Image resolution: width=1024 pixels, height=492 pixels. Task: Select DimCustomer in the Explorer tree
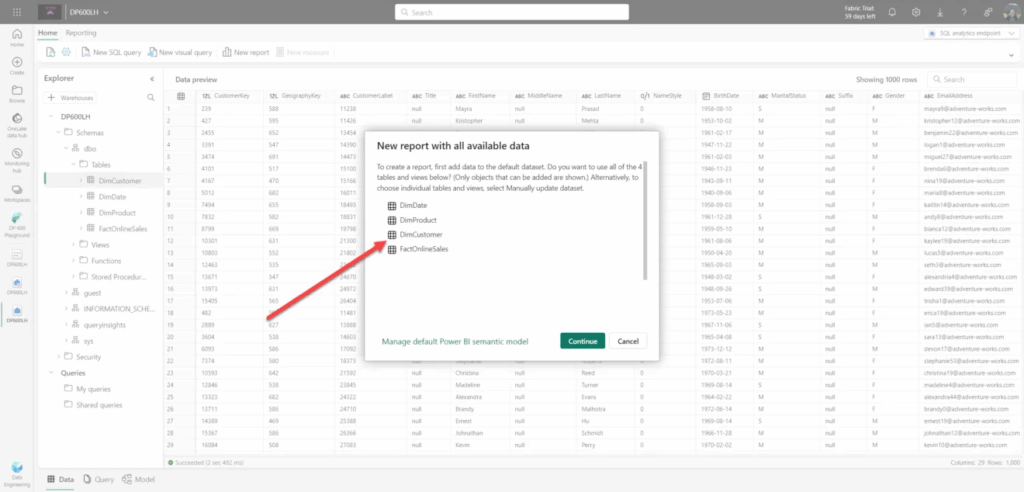[120, 181]
